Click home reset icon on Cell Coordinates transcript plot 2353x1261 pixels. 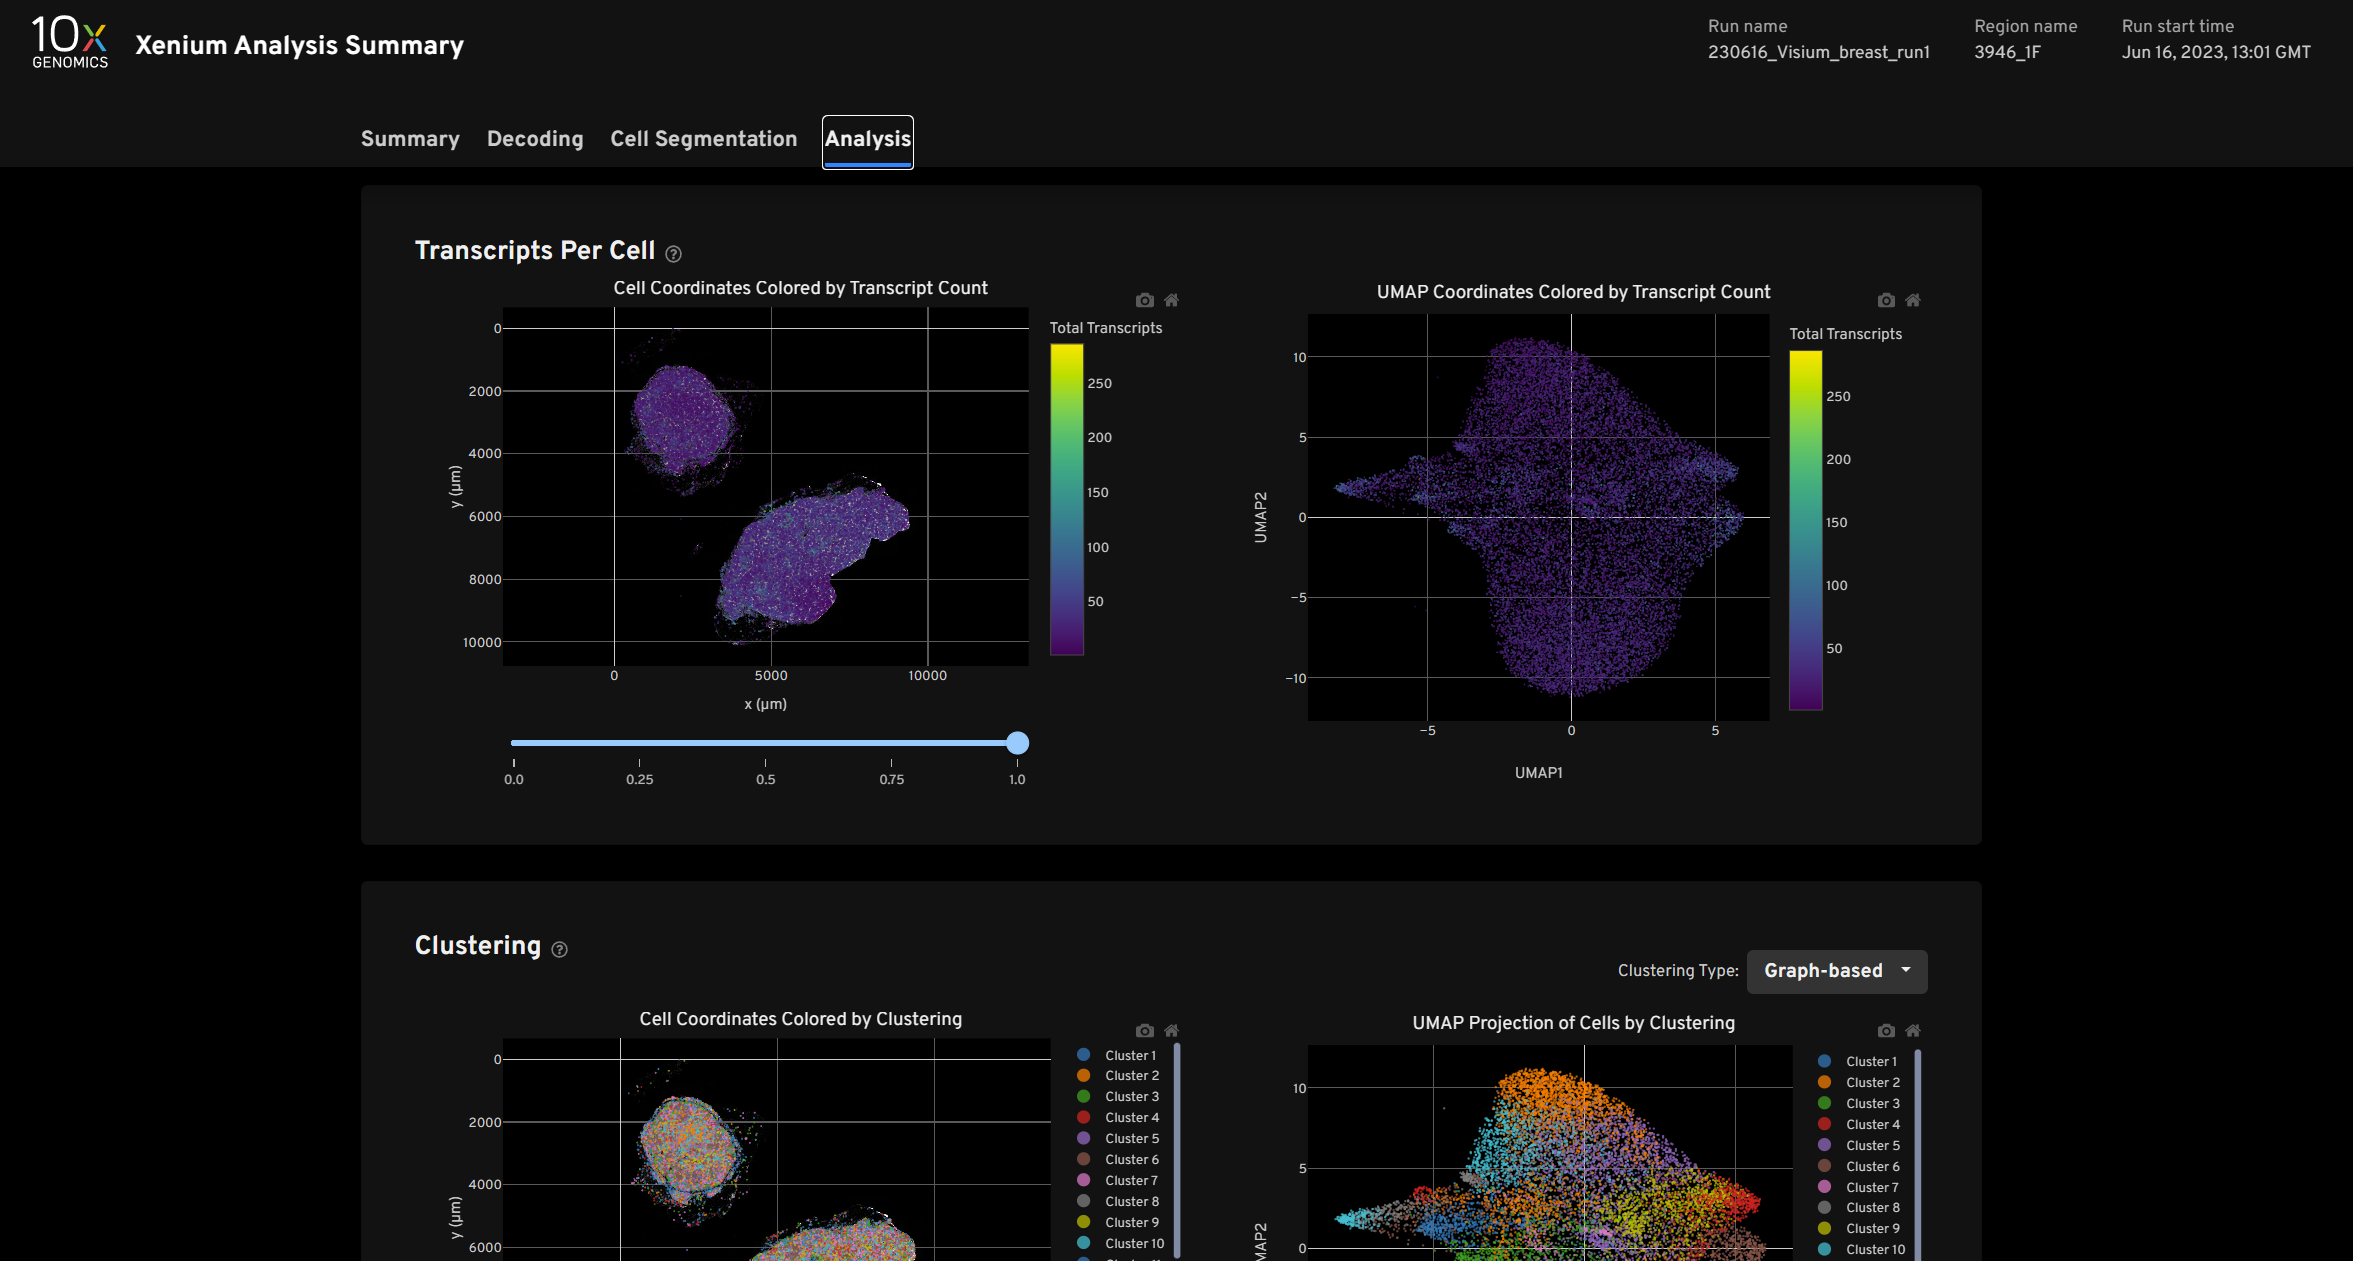[1171, 300]
